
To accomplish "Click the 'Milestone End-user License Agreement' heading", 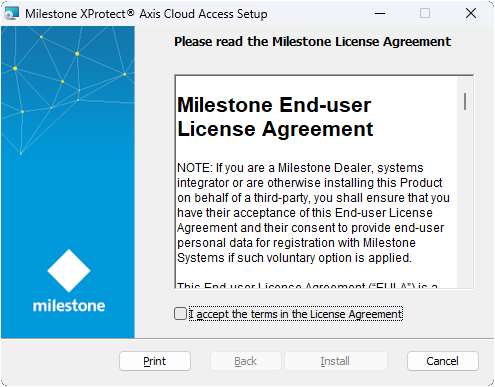I will (x=275, y=117).
